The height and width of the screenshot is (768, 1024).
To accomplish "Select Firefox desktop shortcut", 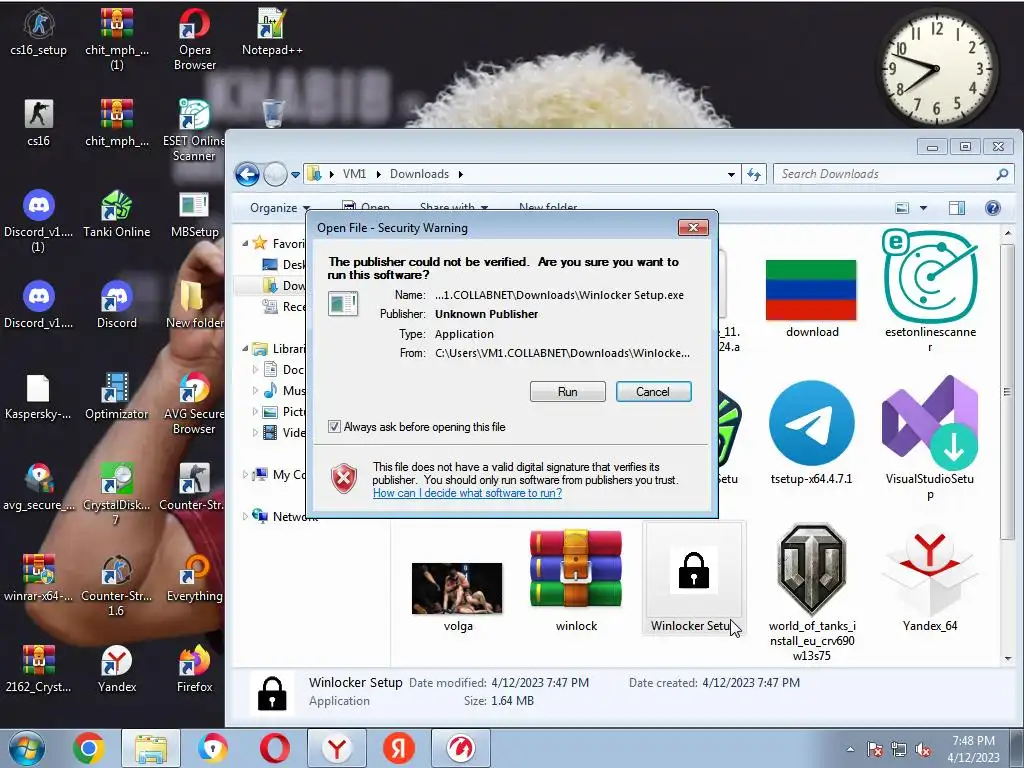I will [x=195, y=669].
